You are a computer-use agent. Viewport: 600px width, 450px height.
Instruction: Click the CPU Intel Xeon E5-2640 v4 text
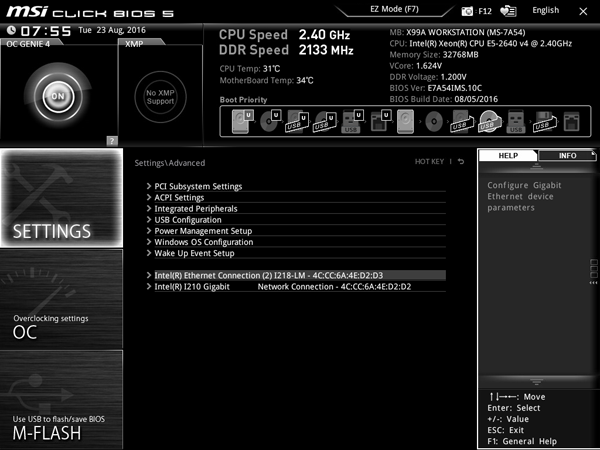(481, 43)
